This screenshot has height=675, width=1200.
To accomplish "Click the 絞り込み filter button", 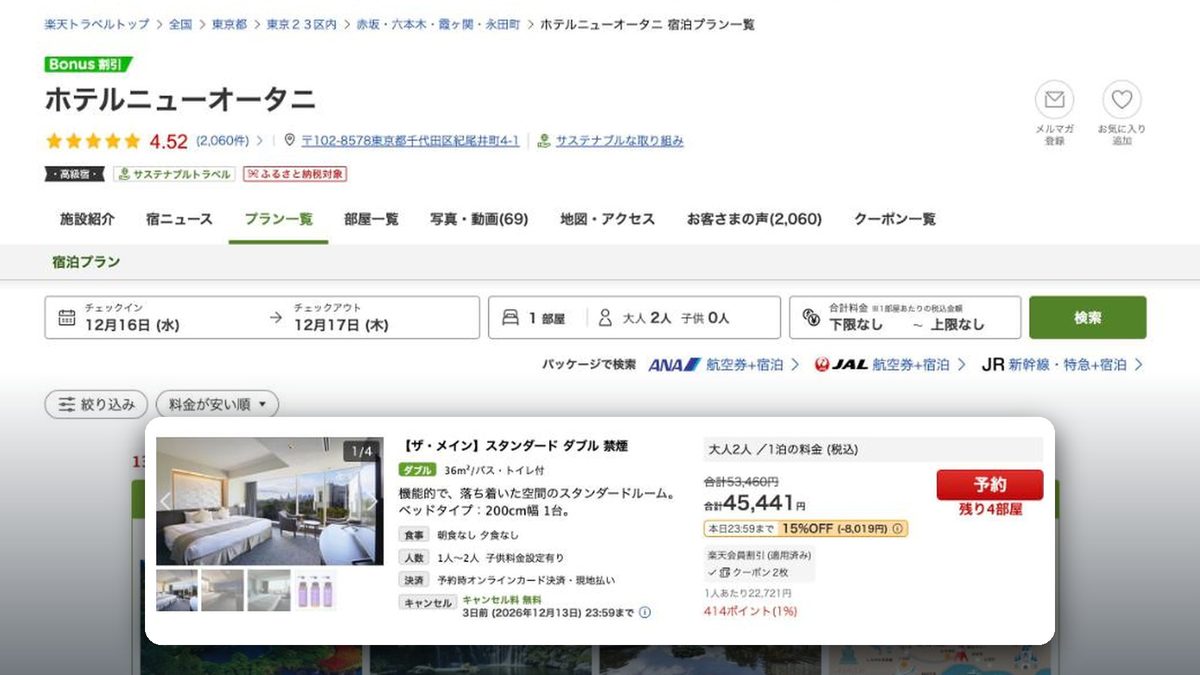I will [96, 405].
